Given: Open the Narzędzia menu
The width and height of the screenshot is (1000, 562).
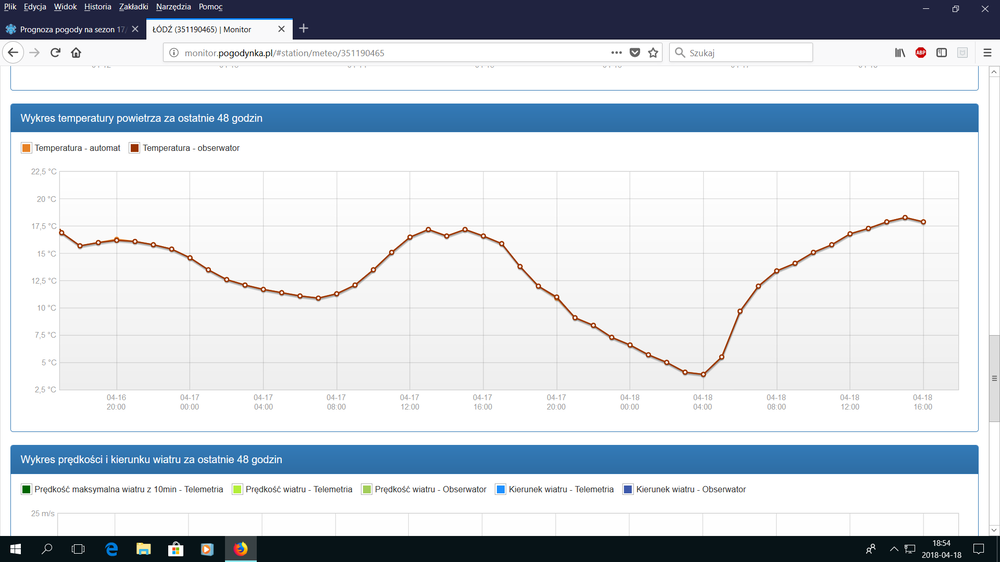Looking at the screenshot, I should click(x=173, y=6).
